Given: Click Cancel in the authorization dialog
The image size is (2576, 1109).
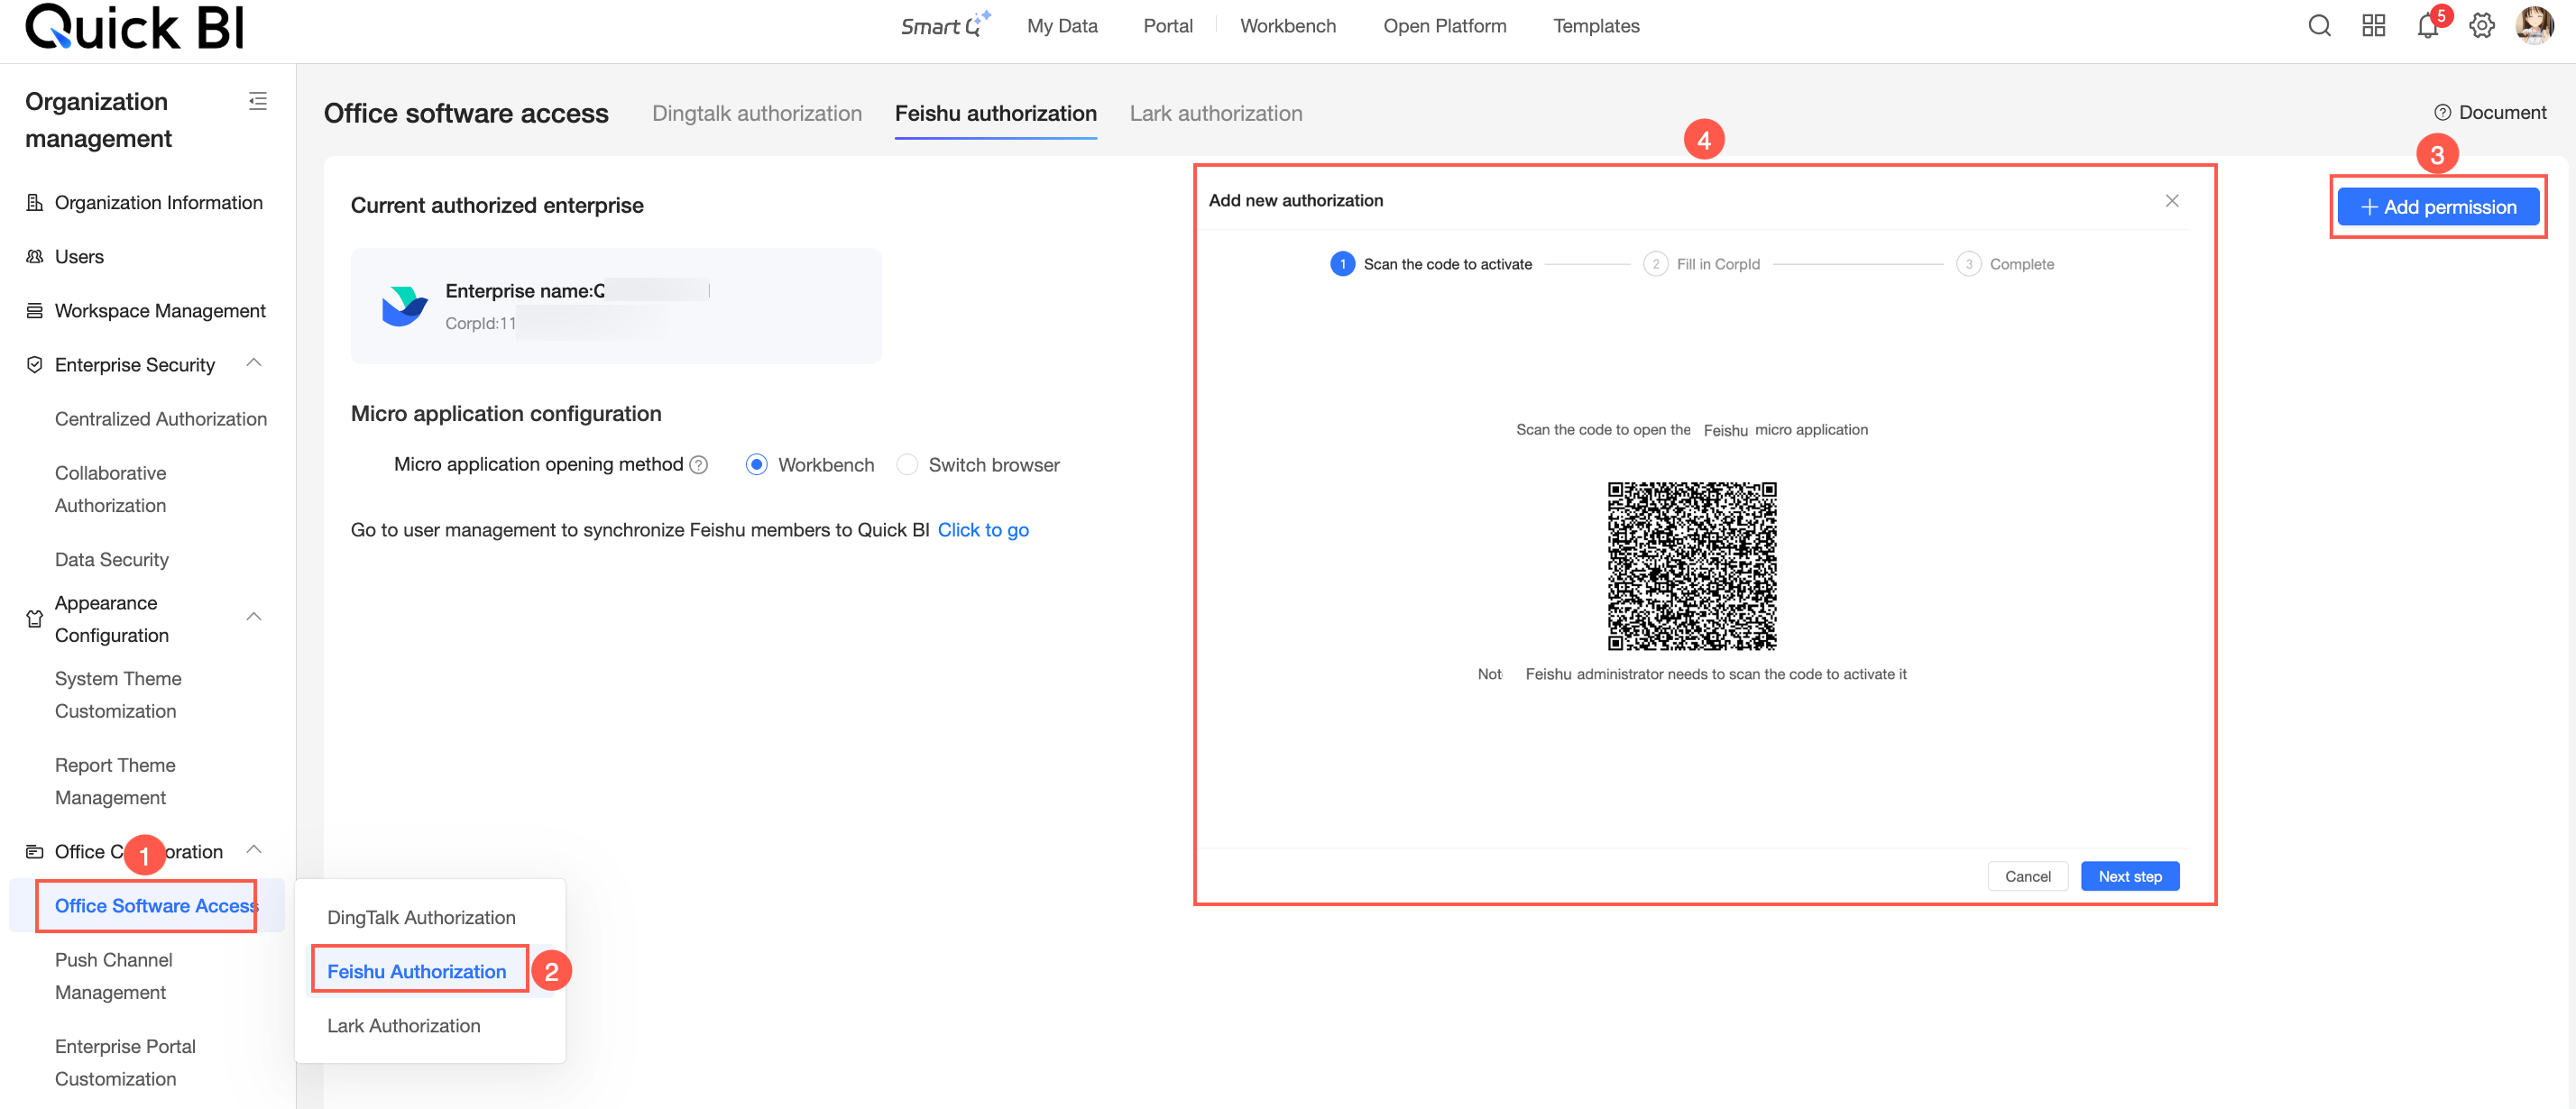Looking at the screenshot, I should tap(2028, 877).
